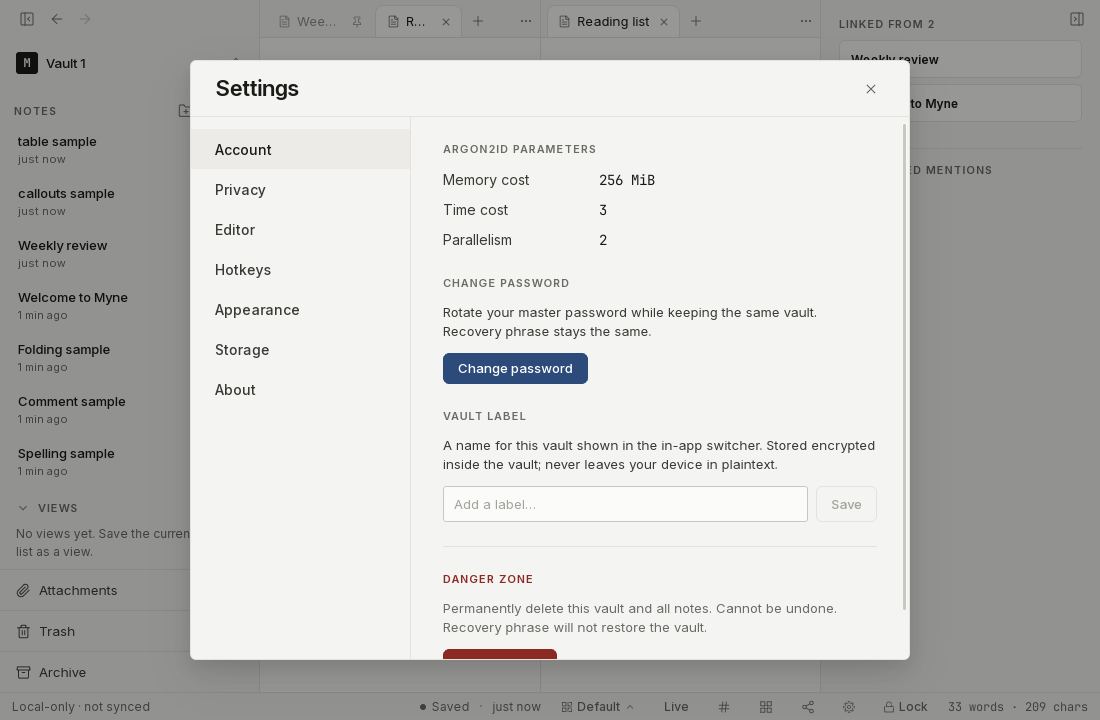Close the Settings dialog with the X
Image resolution: width=1100 pixels, height=720 pixels.
tap(871, 89)
